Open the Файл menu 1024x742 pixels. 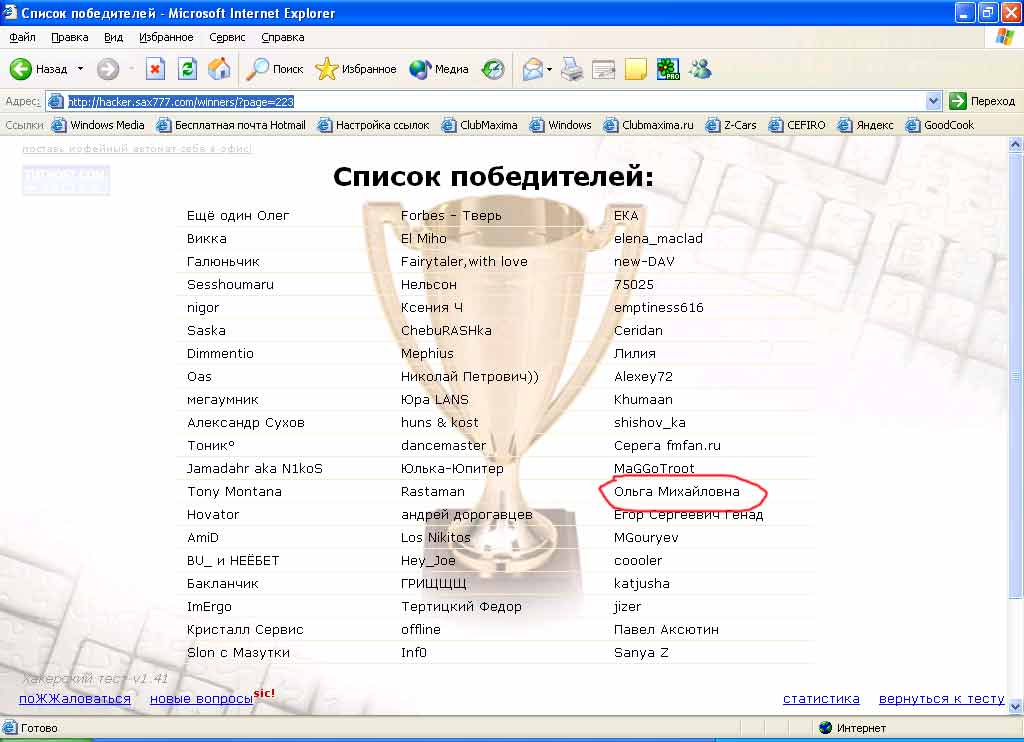click(x=22, y=37)
